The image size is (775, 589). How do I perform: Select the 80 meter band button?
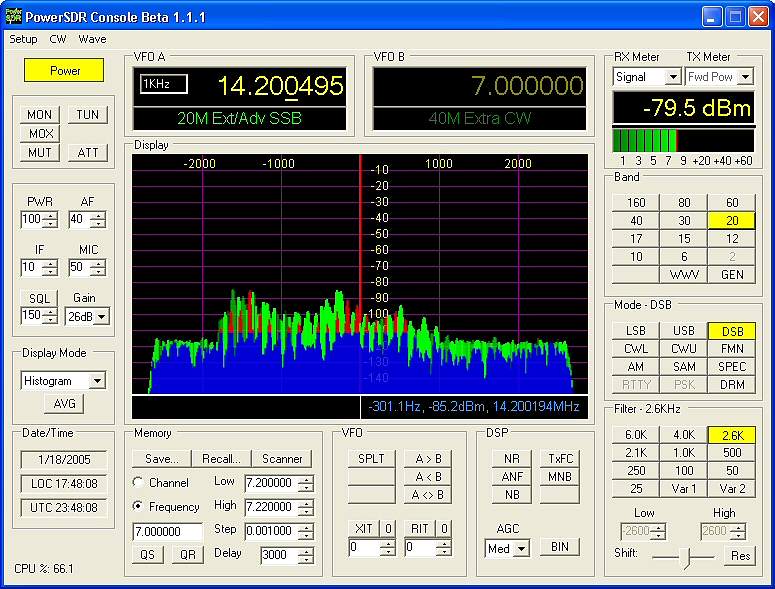pyautogui.click(x=684, y=203)
